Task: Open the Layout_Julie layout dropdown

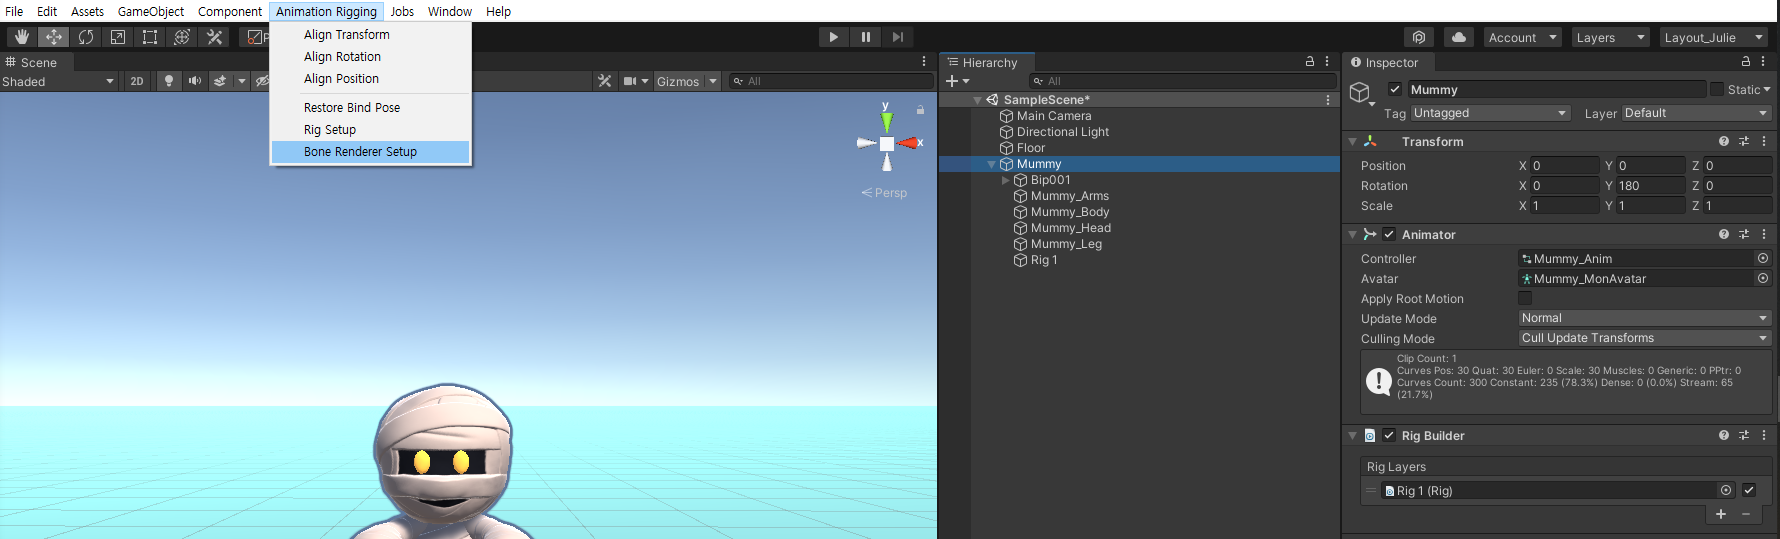Action: pyautogui.click(x=1714, y=37)
